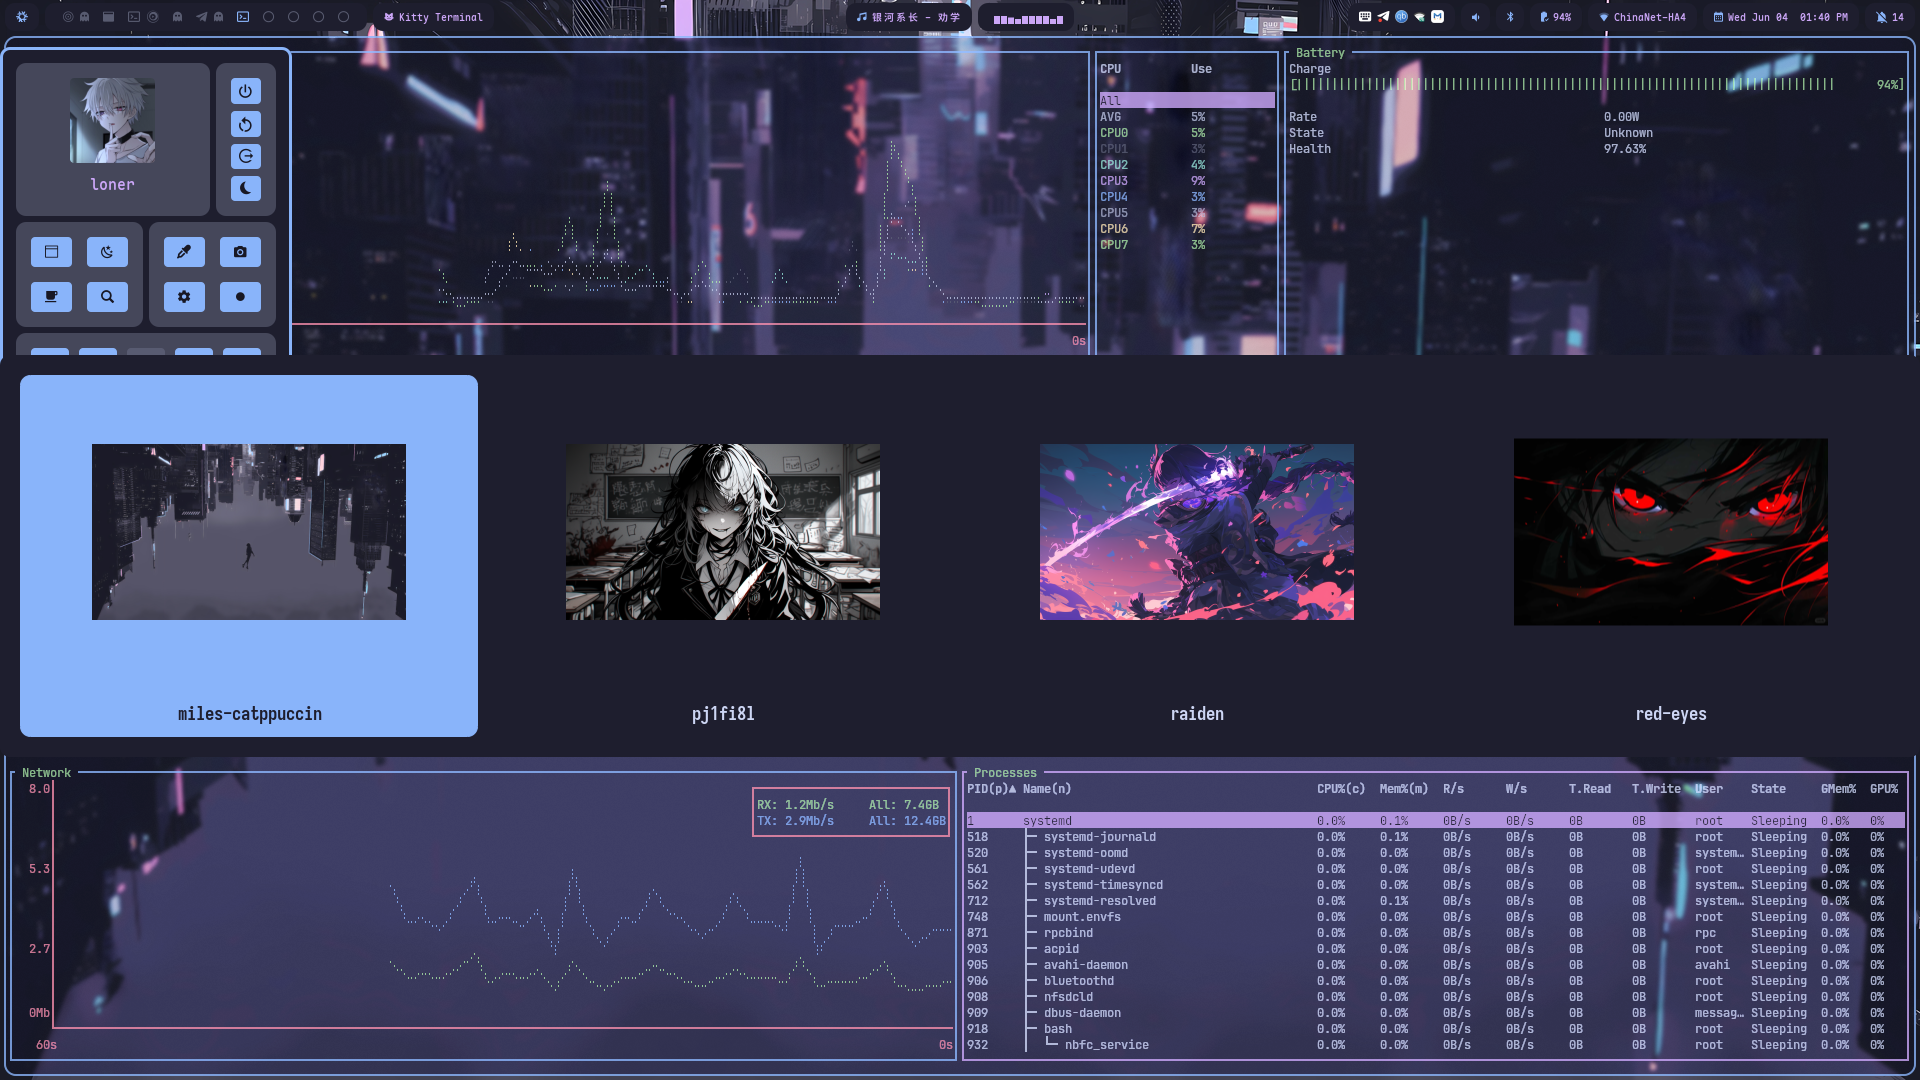Open search with the magnifier icon
Viewport: 1920px width, 1080px height.
coord(108,297)
